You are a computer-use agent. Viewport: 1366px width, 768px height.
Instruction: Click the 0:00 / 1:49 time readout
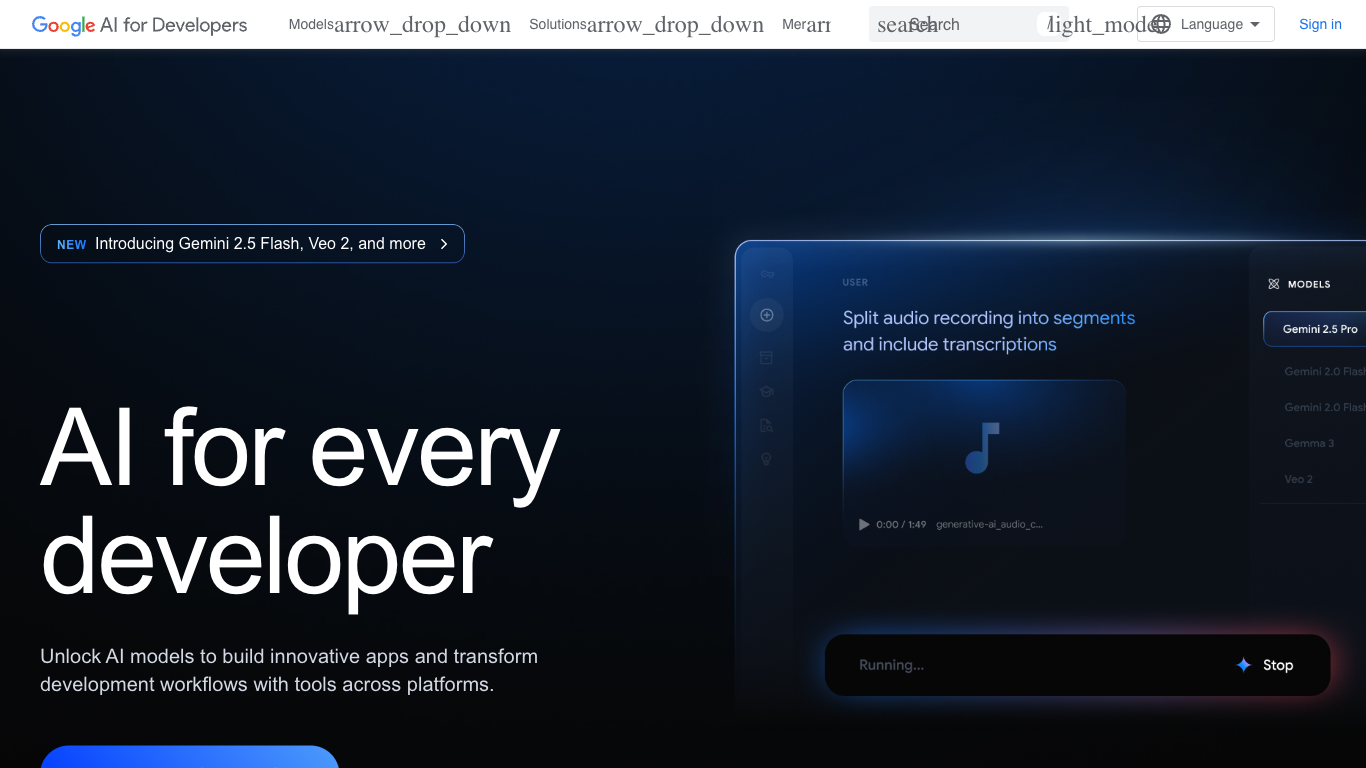(x=901, y=524)
